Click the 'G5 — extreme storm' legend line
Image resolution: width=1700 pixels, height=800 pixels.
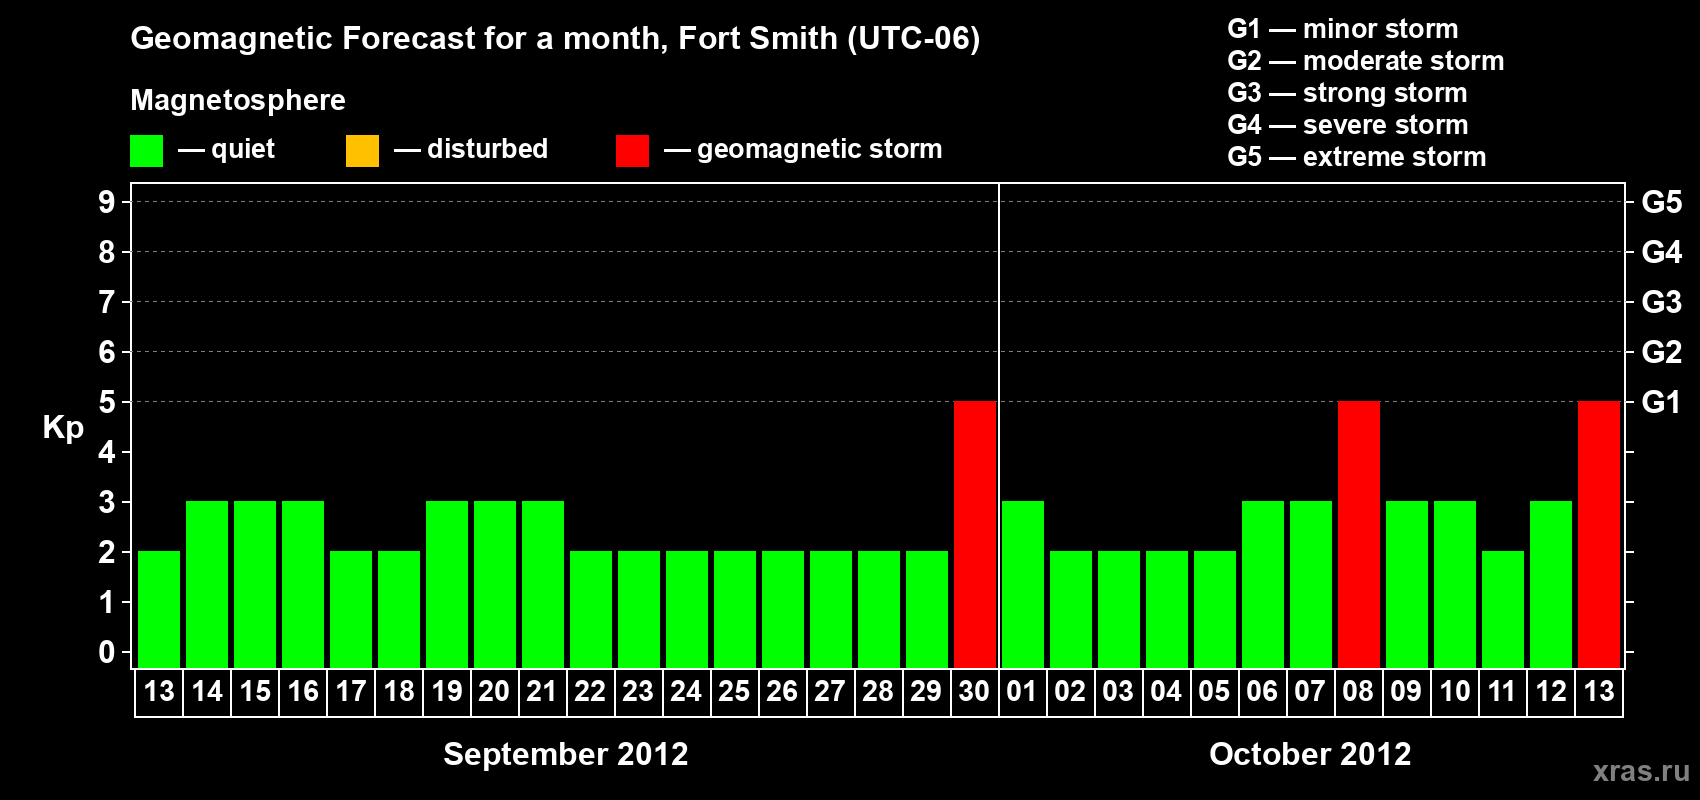coord(1356,157)
